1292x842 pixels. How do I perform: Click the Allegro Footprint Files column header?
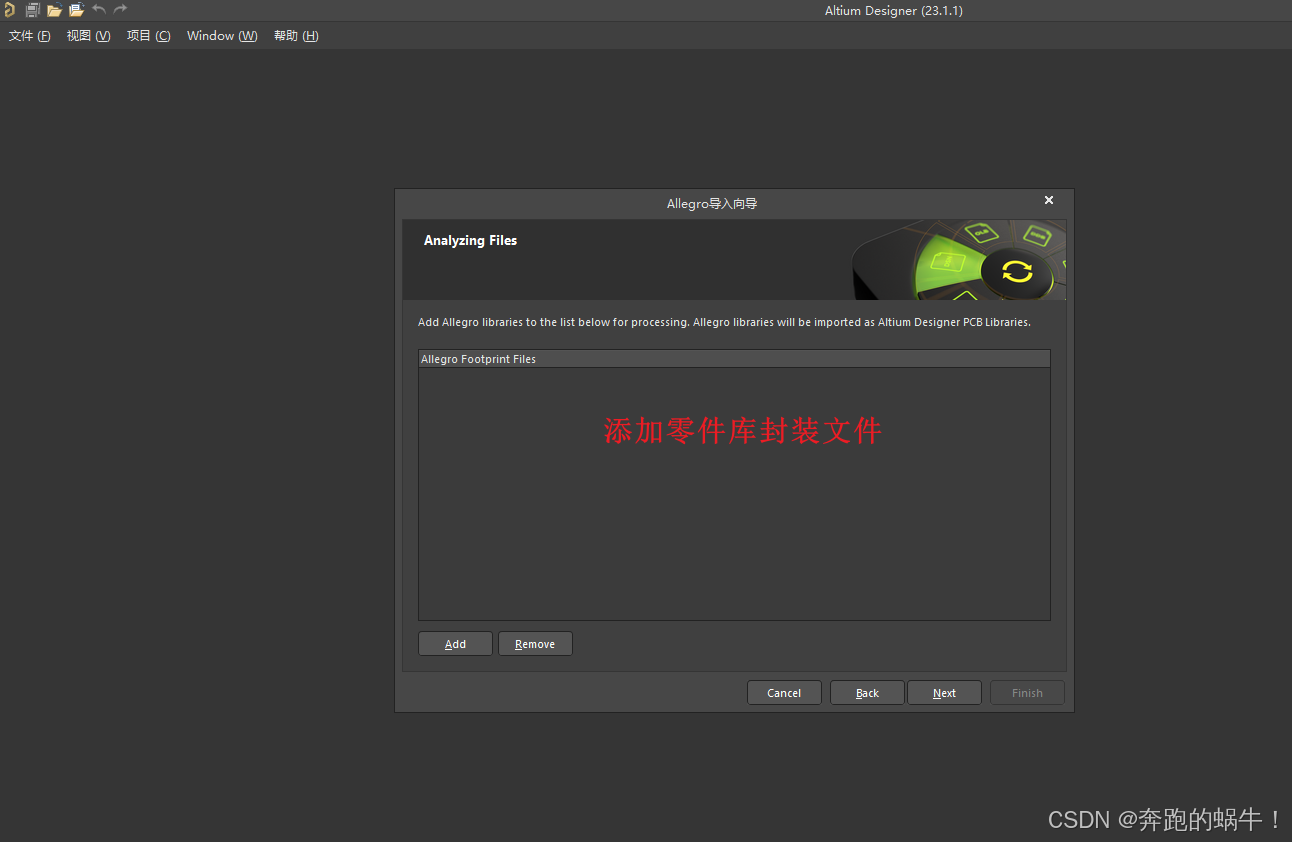[734, 359]
